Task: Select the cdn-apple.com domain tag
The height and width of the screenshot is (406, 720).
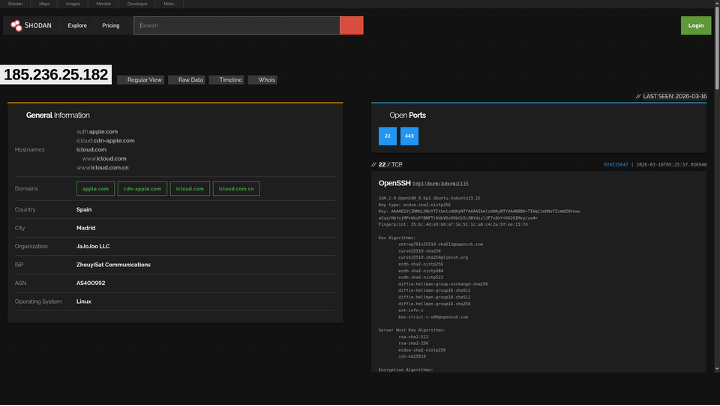Action: (142, 188)
